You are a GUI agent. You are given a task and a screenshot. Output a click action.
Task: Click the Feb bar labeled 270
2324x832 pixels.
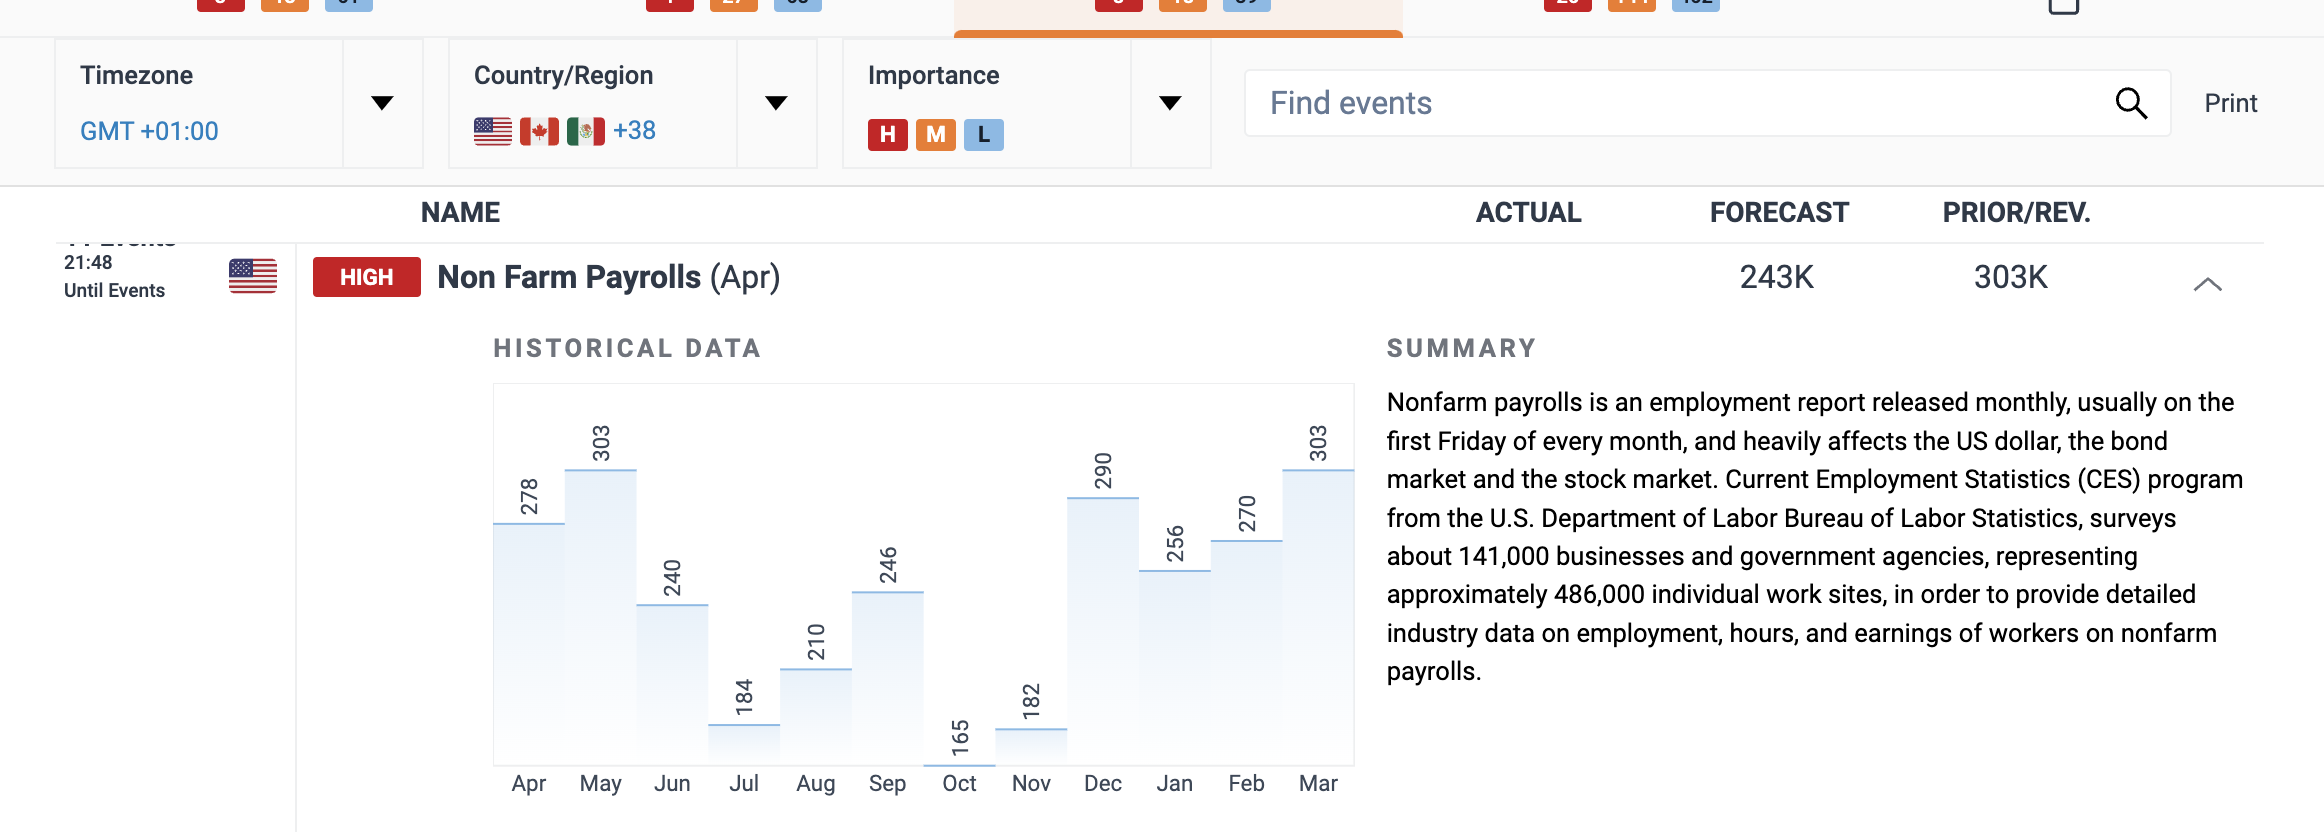coord(1247,652)
